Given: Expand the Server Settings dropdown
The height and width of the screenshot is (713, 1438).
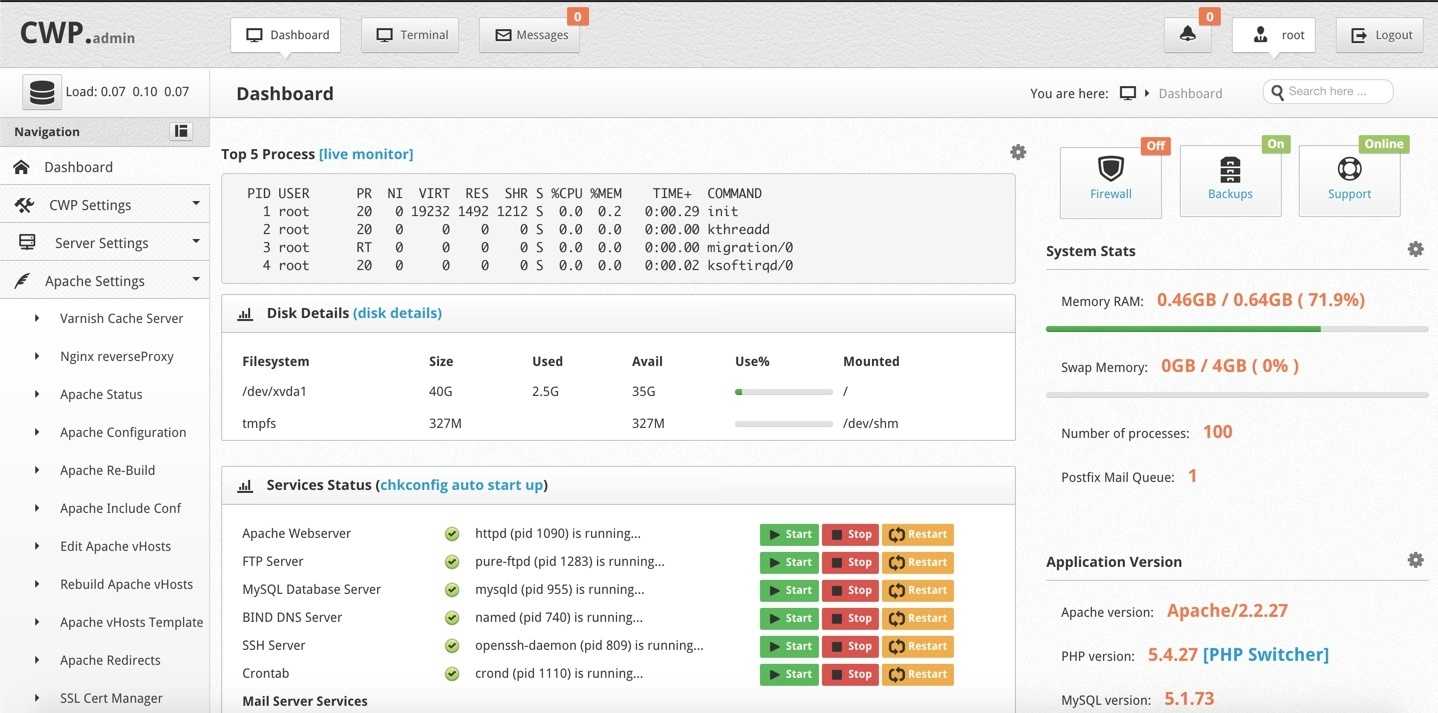Looking at the screenshot, I should click(x=104, y=243).
